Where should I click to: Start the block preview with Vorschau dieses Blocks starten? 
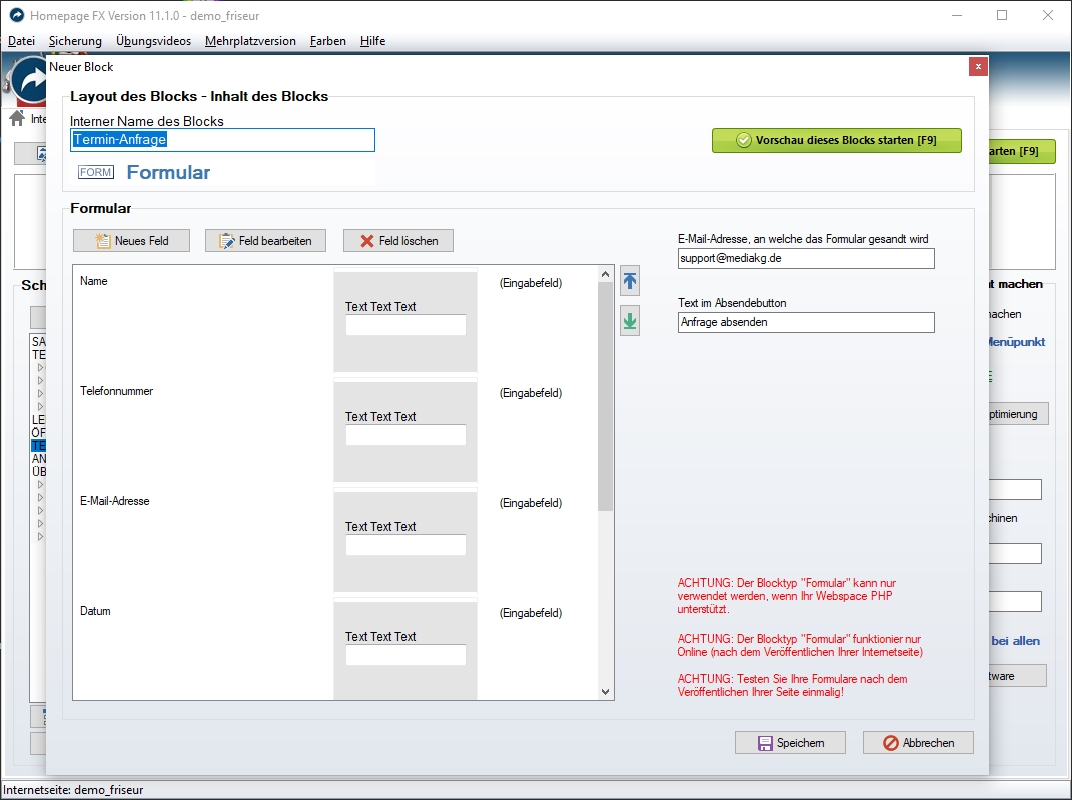pyautogui.click(x=836, y=141)
